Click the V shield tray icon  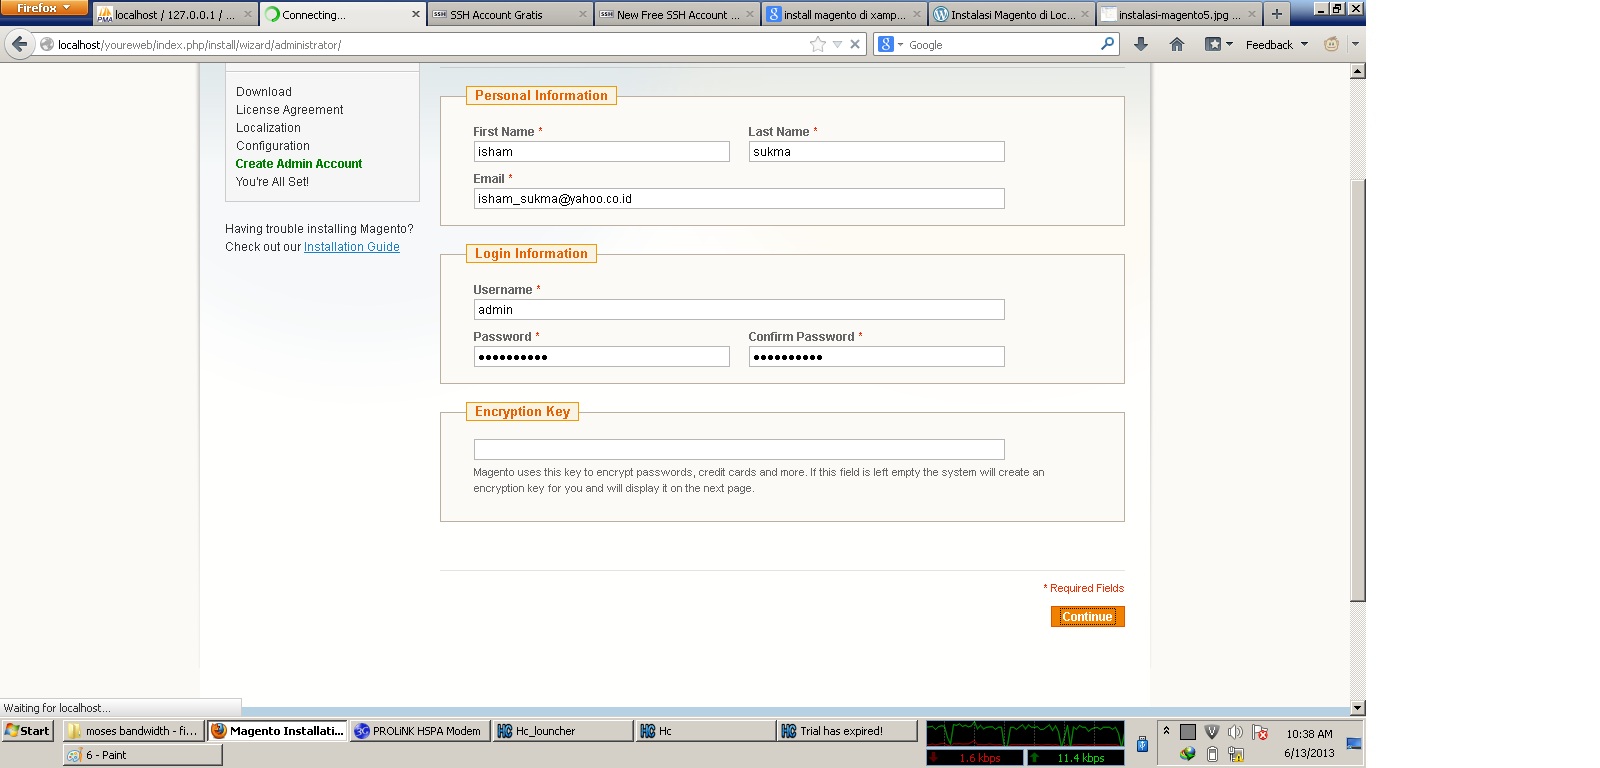tap(1211, 732)
